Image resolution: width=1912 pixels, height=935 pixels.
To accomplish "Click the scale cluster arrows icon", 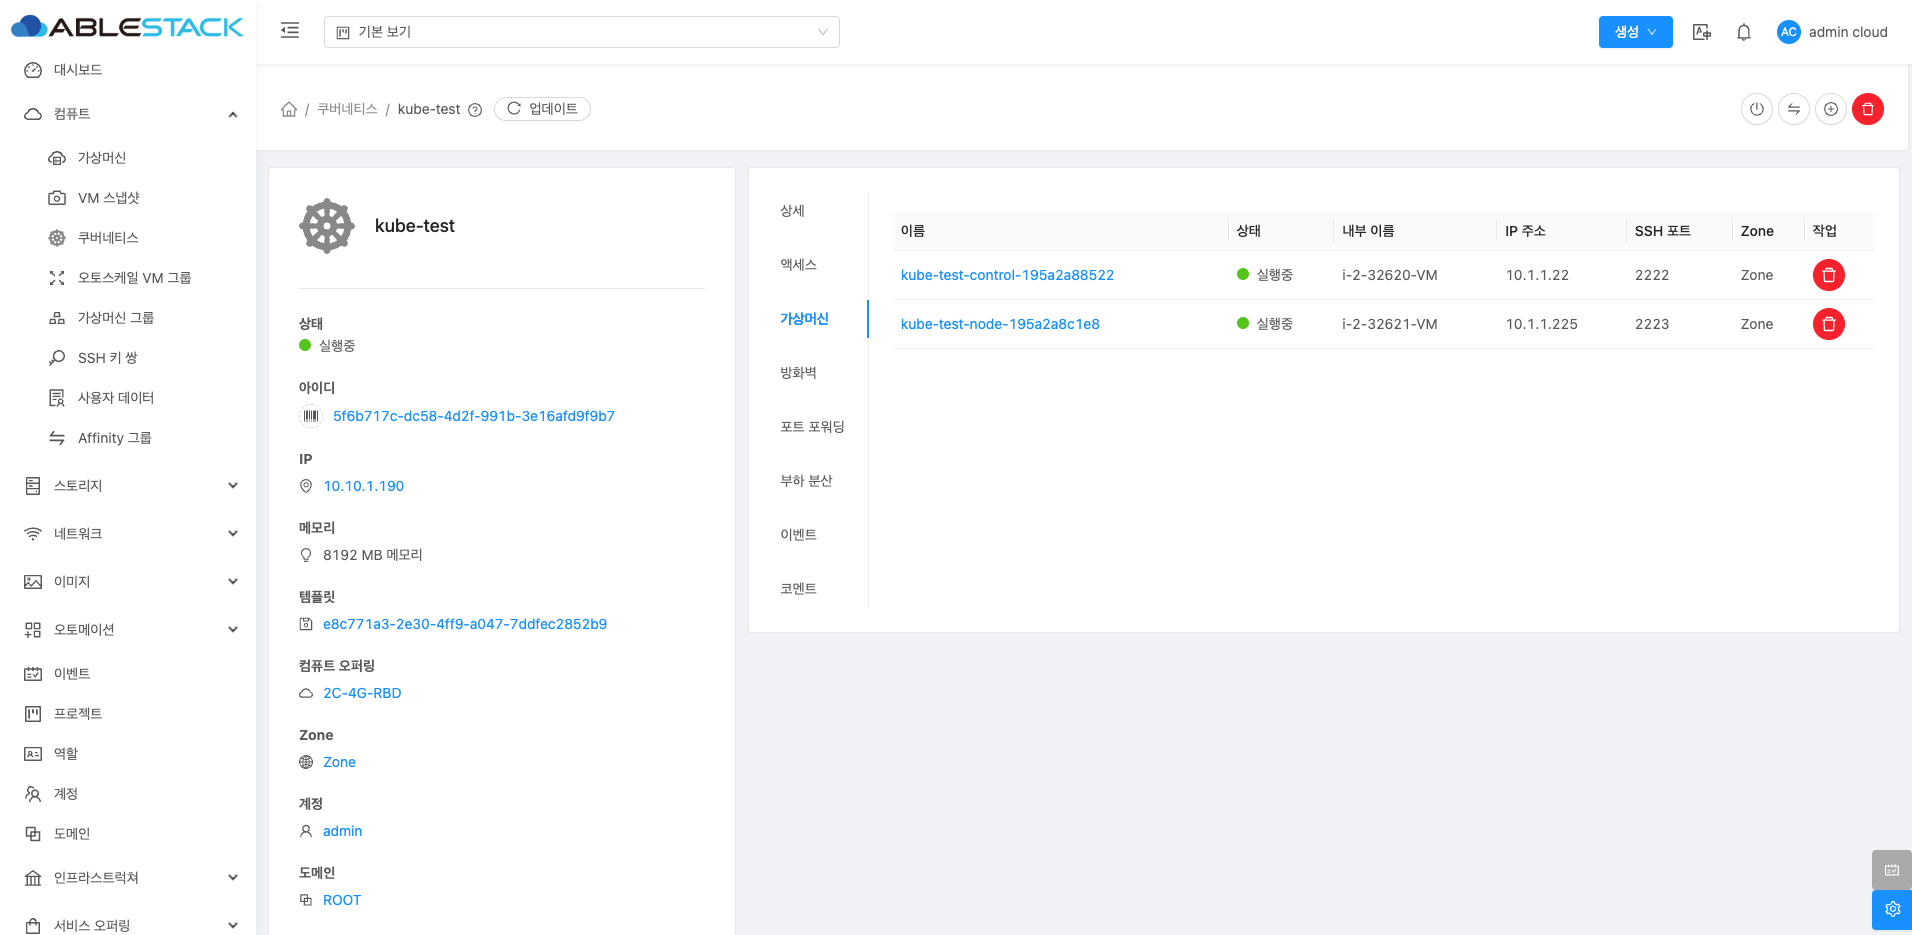I will [x=1793, y=109].
